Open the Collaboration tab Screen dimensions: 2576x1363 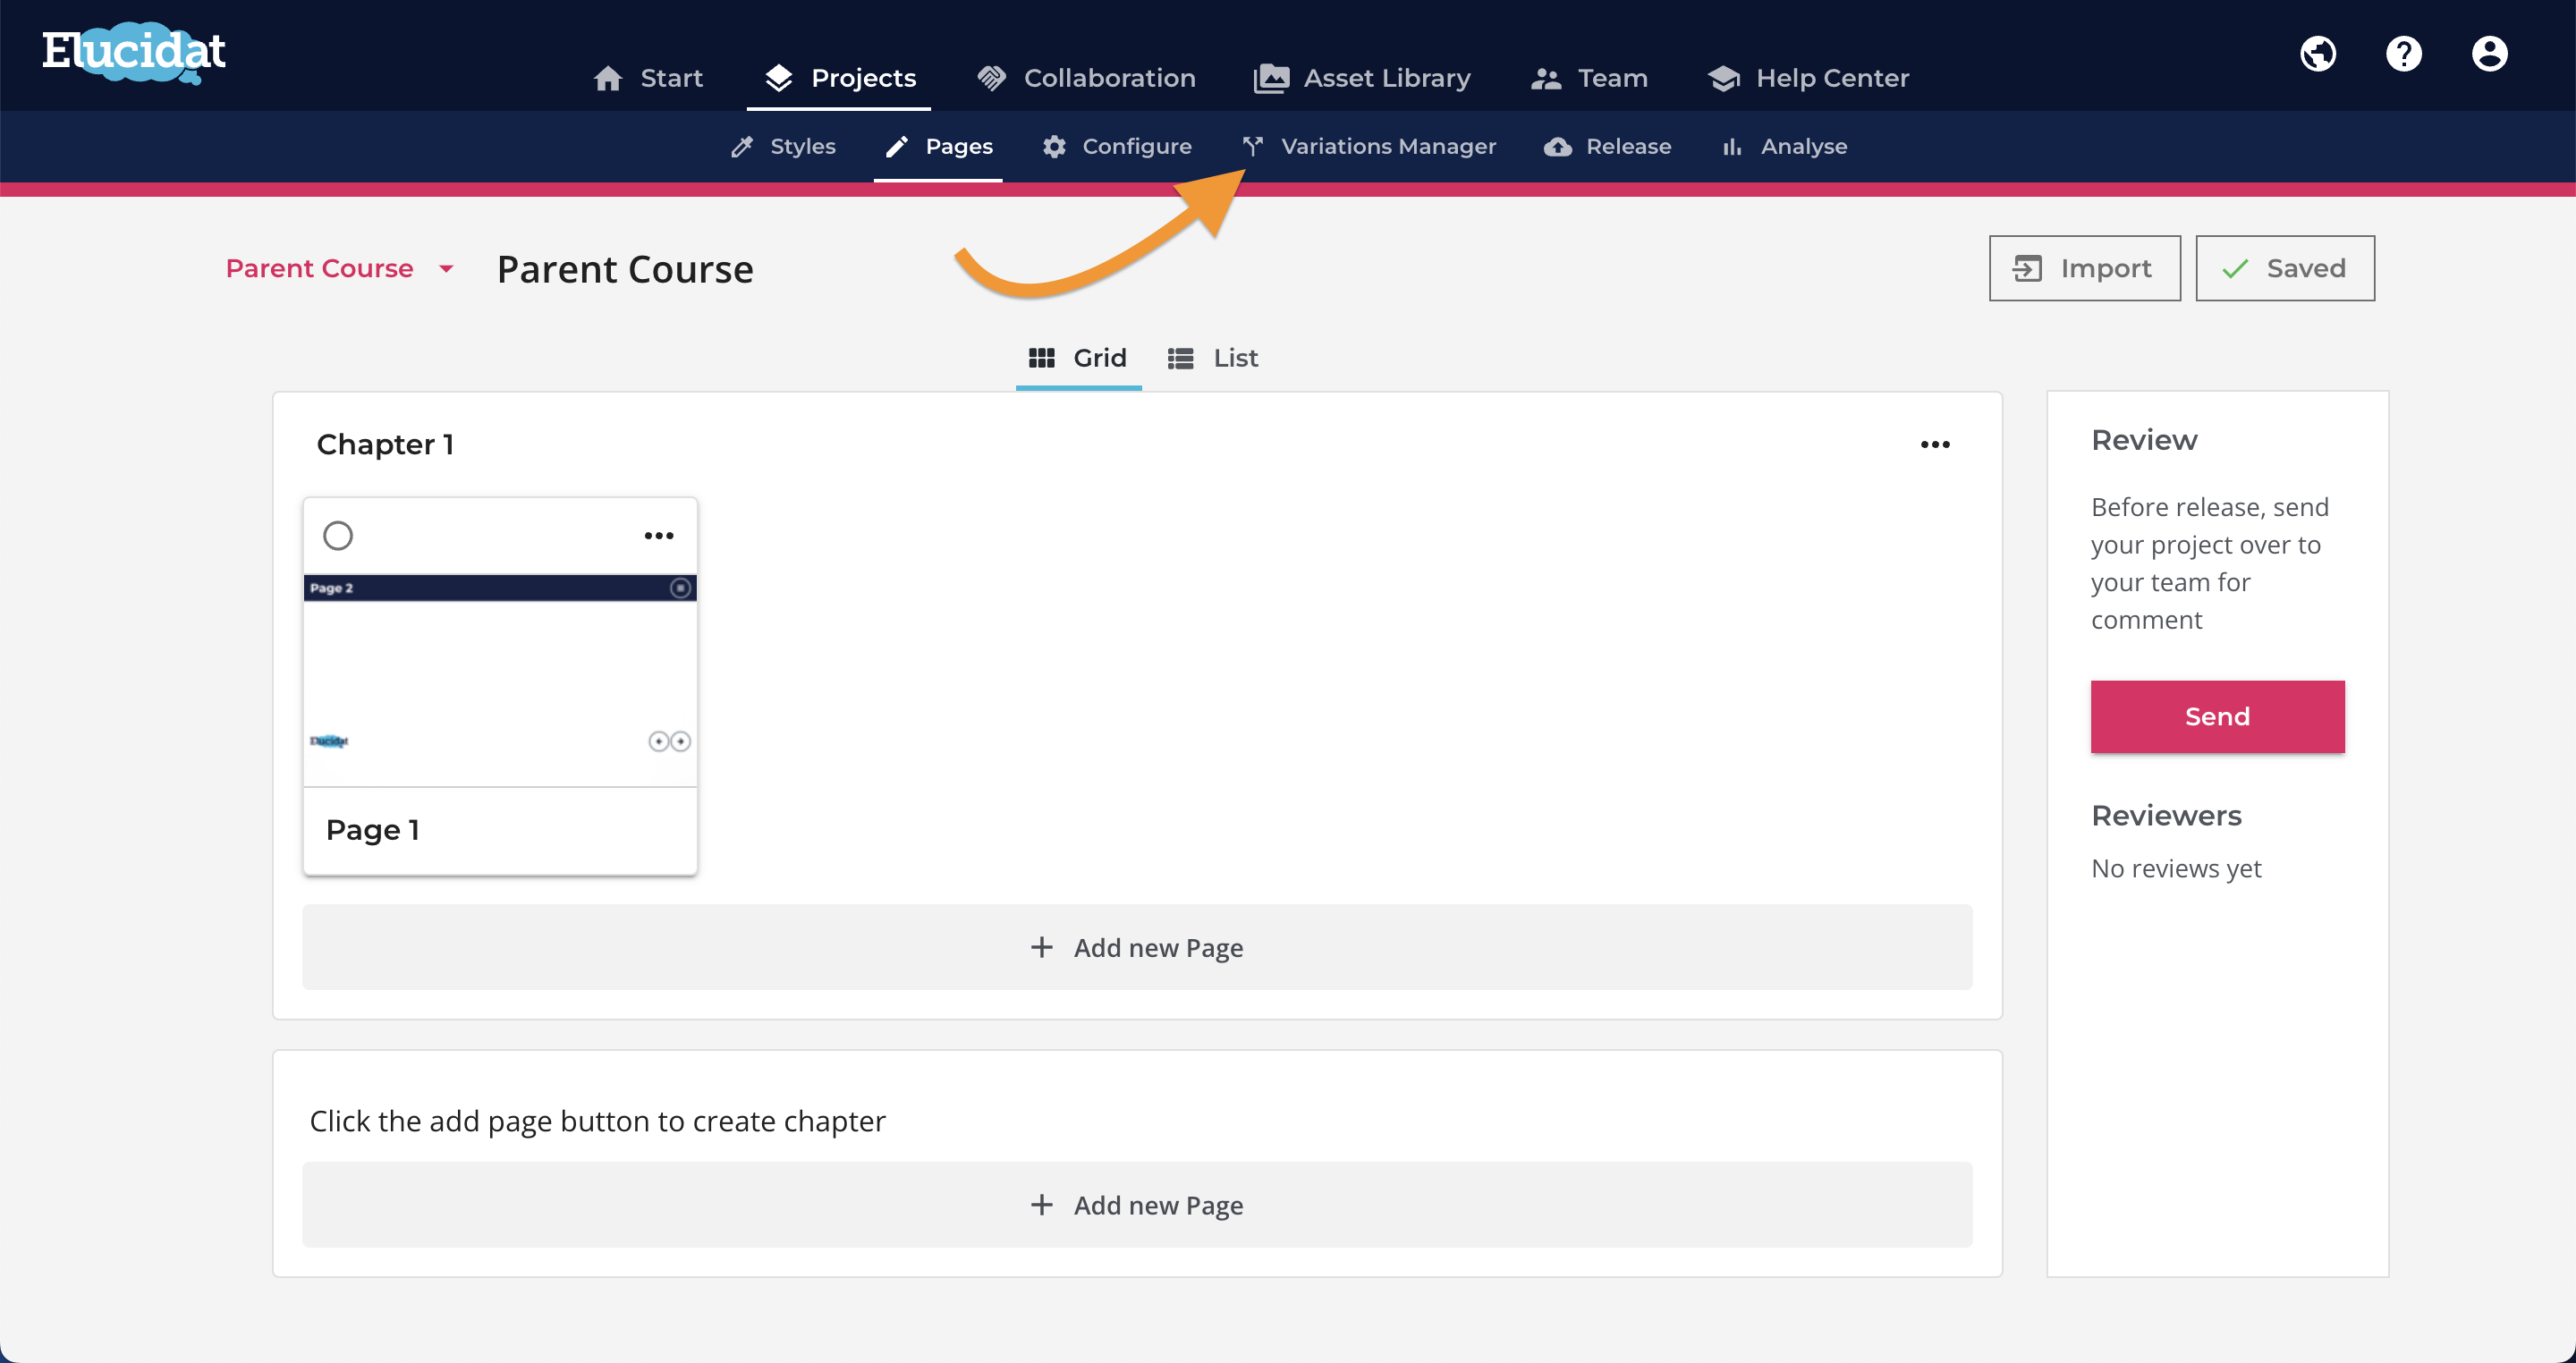click(x=1086, y=78)
